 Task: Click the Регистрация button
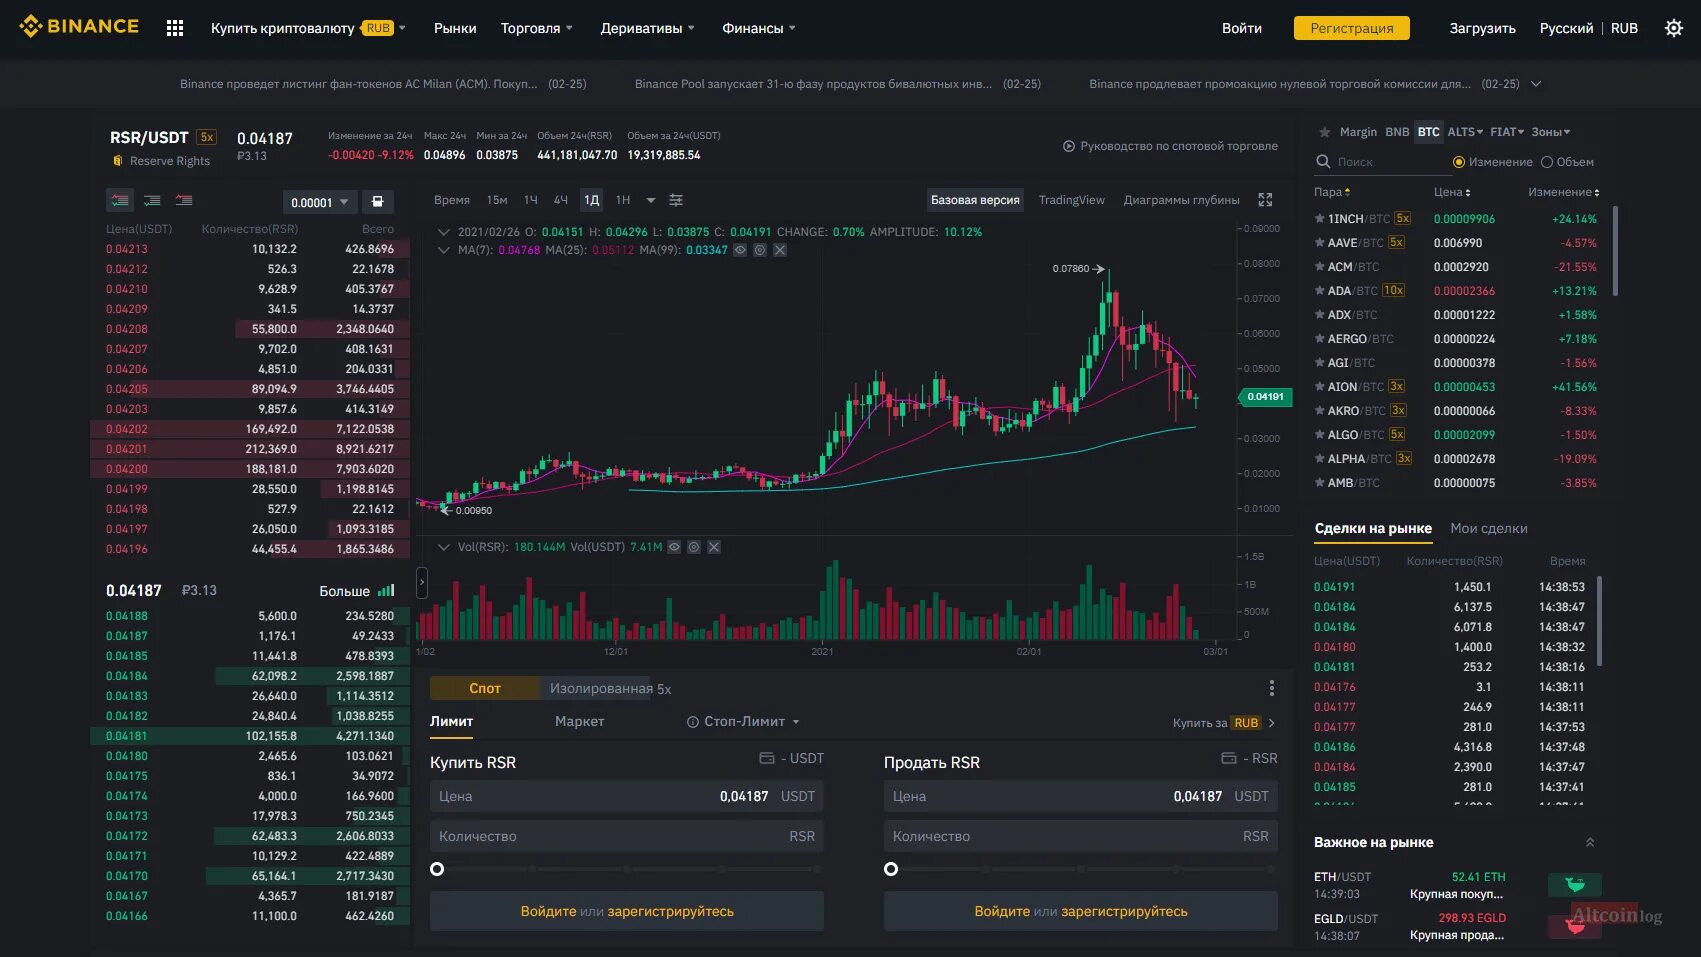1352,28
